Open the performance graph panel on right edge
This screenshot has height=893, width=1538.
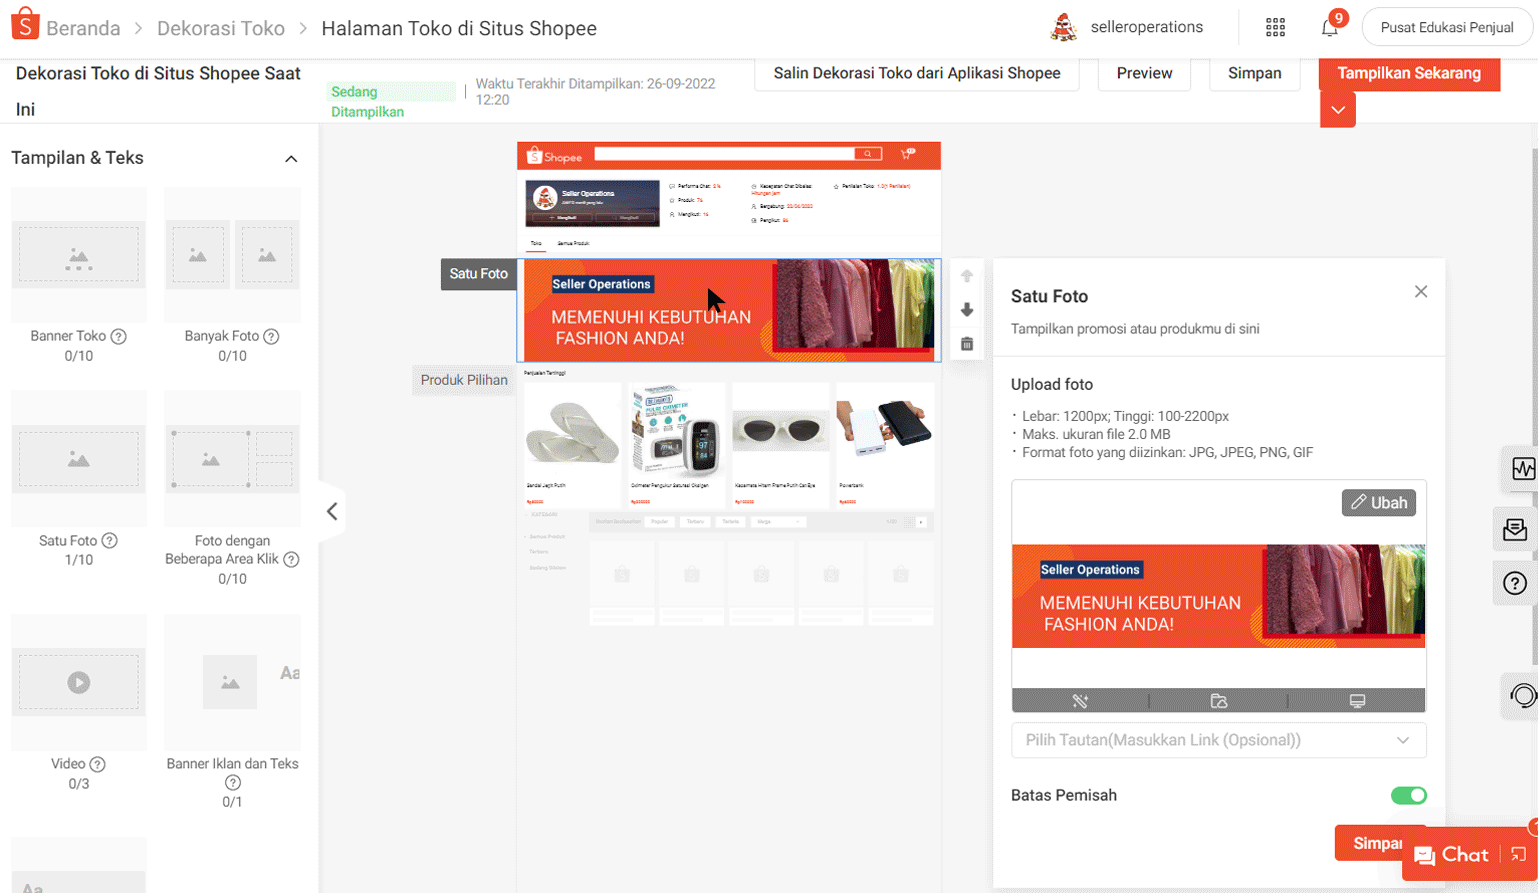pyautogui.click(x=1516, y=468)
